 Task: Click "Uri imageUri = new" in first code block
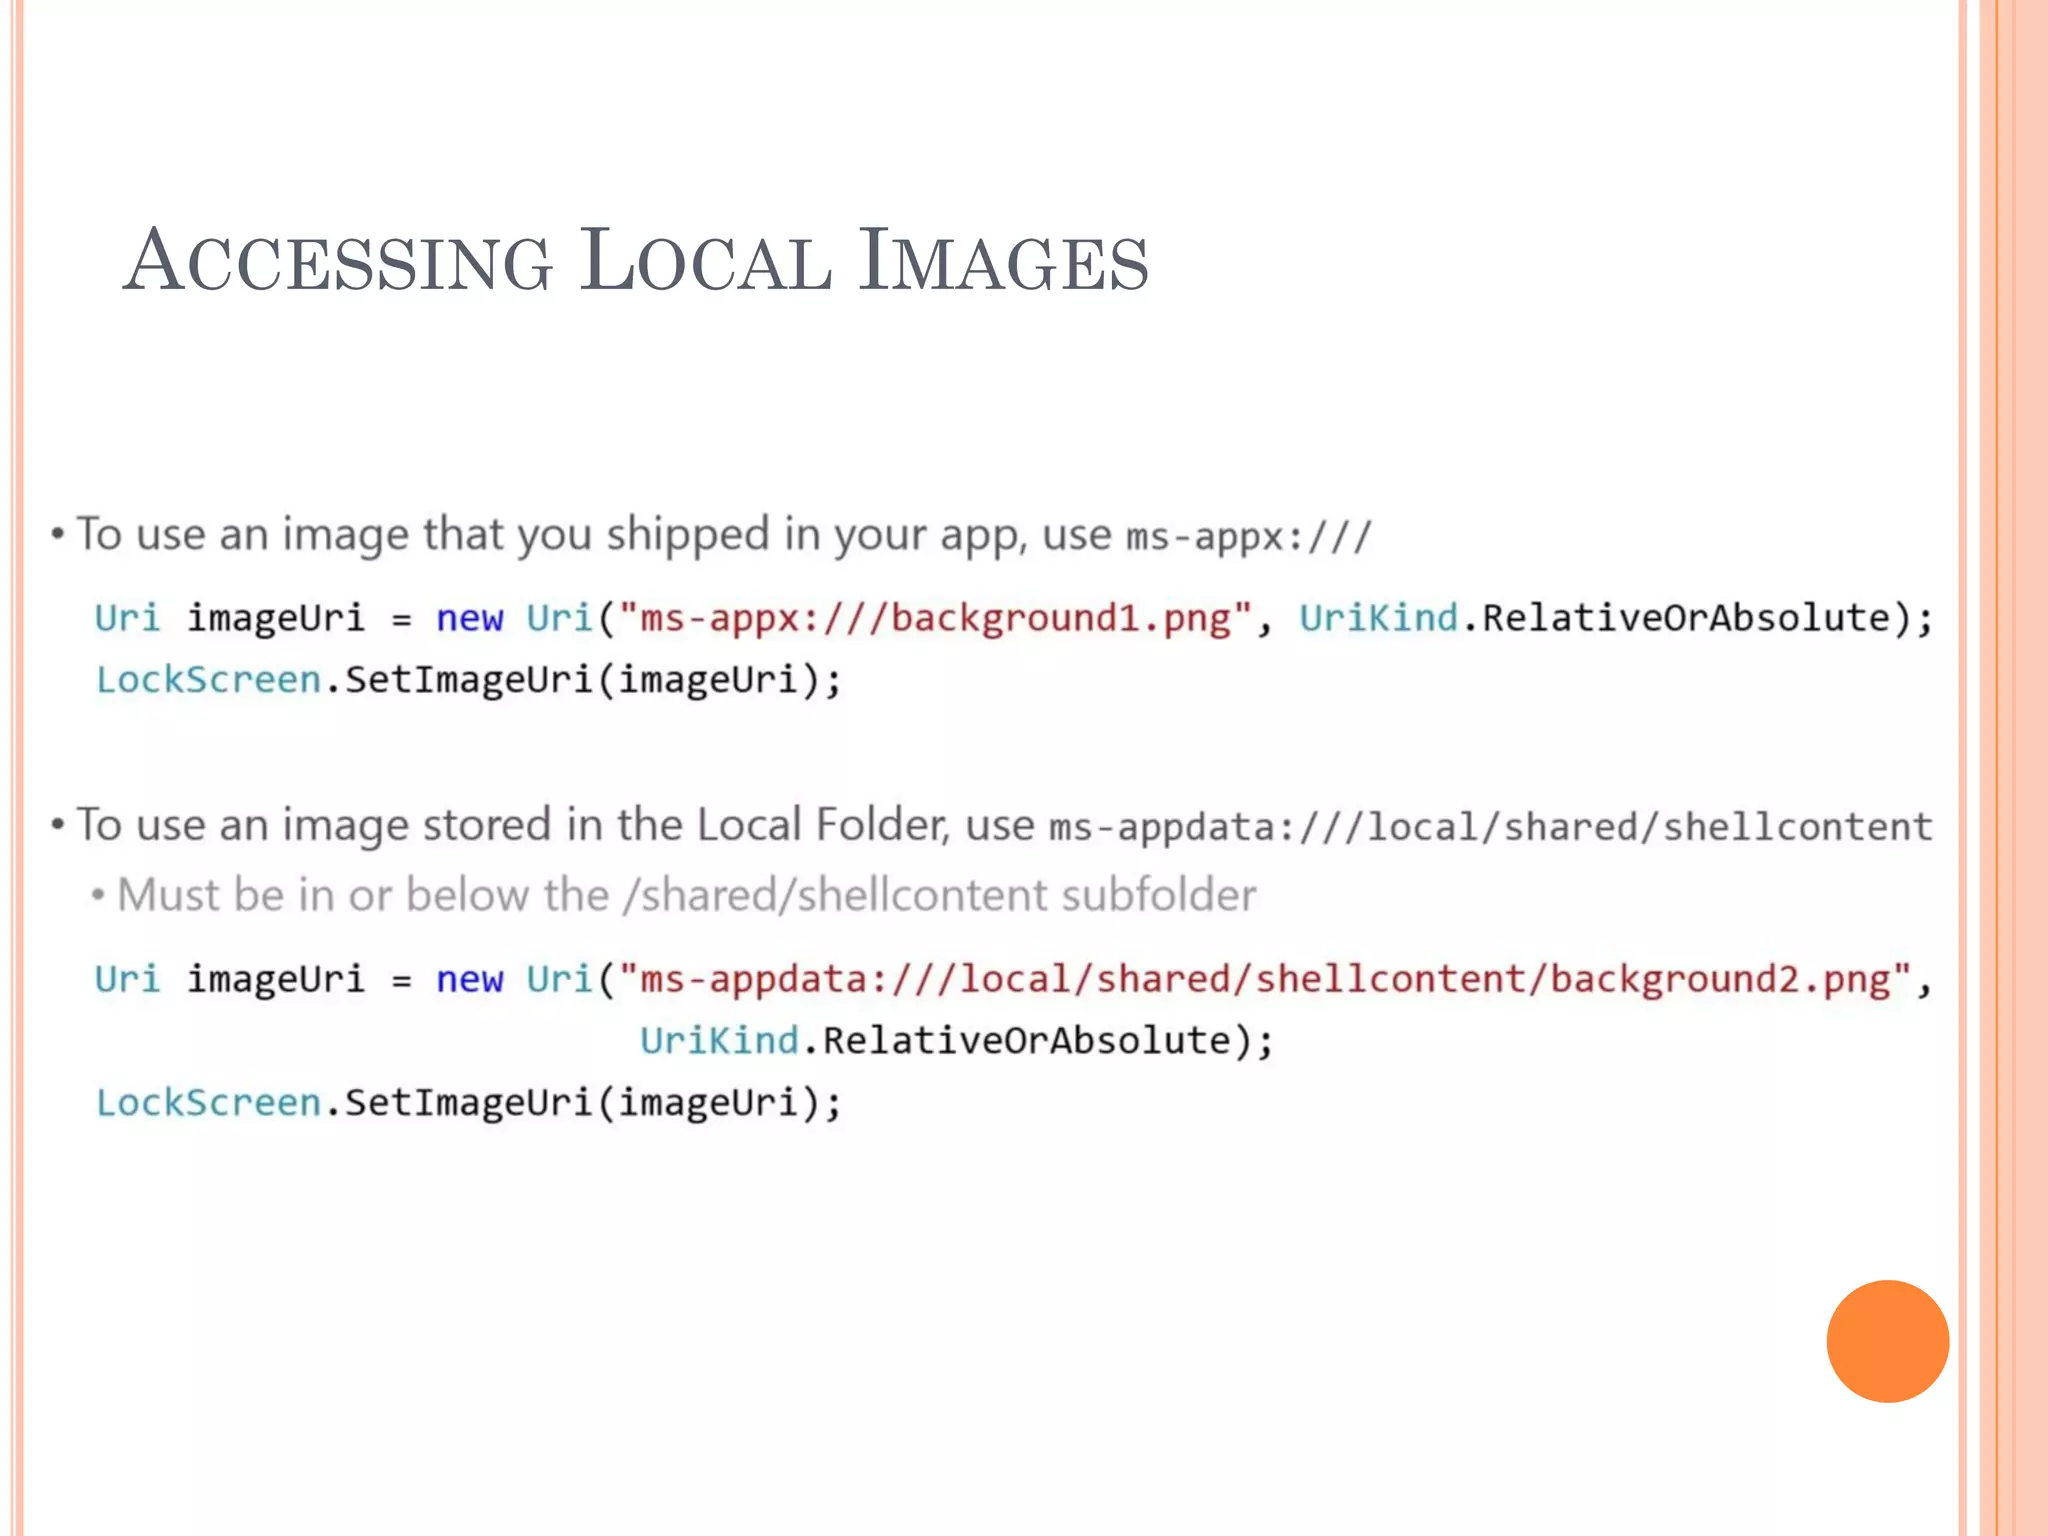coord(299,618)
